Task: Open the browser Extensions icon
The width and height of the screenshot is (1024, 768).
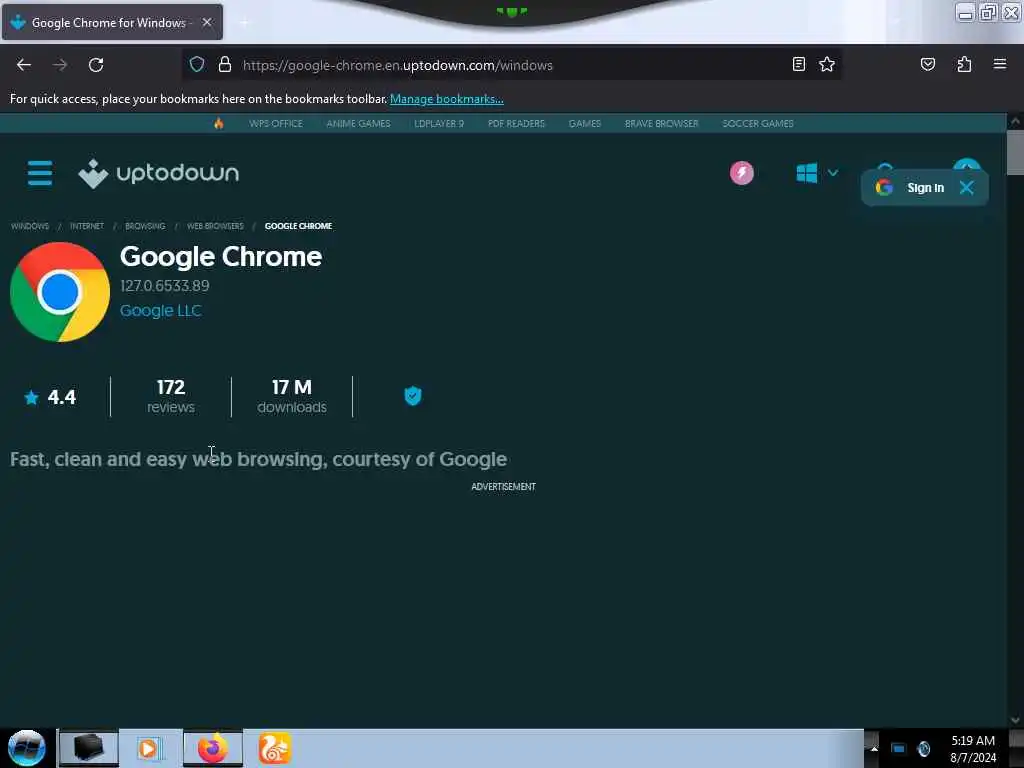Action: 964,64
